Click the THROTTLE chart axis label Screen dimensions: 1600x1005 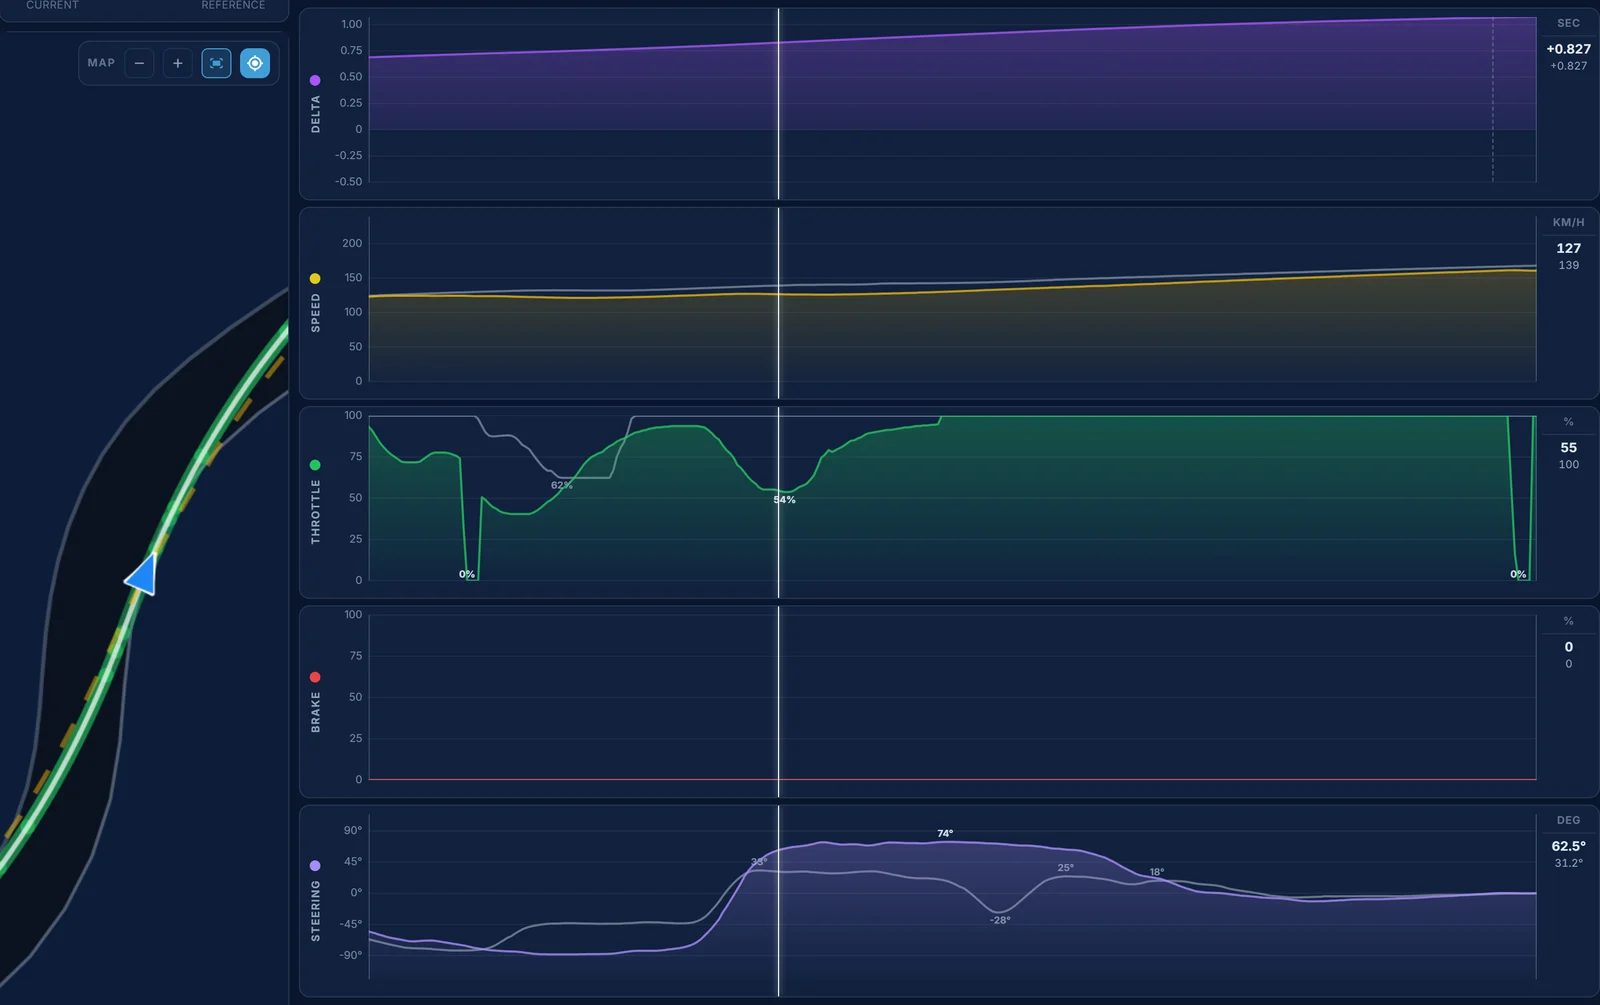click(x=316, y=511)
